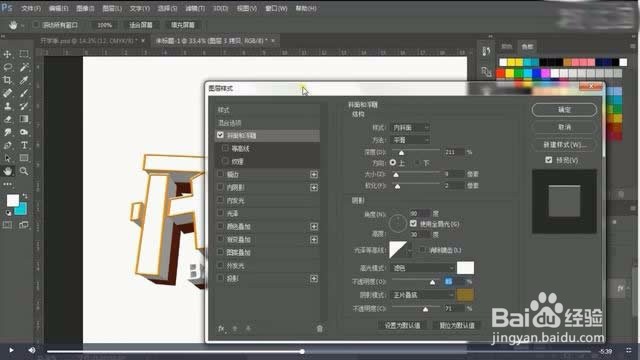Select the History Brush tool

point(24,106)
